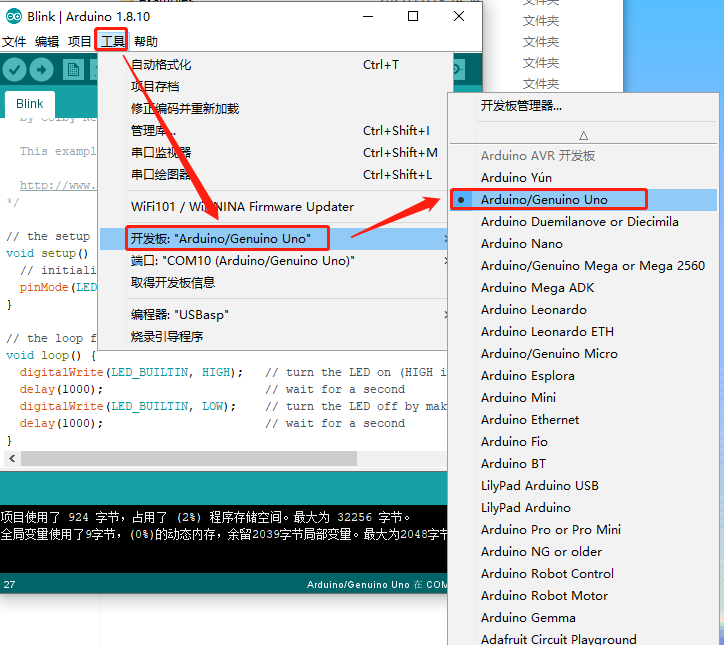Viewport: 724px width, 645px height.
Task: Click 烧录引导程序 burn bootloader entry
Action: [273, 337]
